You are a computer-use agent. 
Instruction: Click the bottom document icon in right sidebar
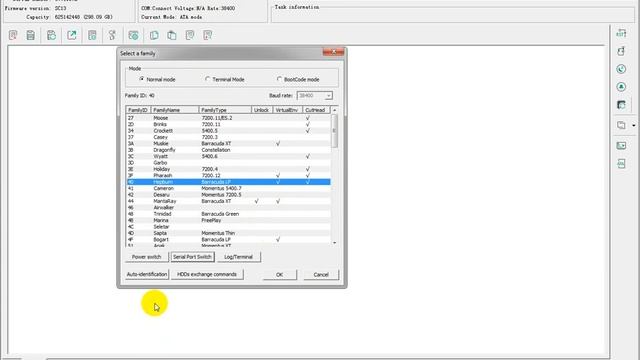pos(621,164)
